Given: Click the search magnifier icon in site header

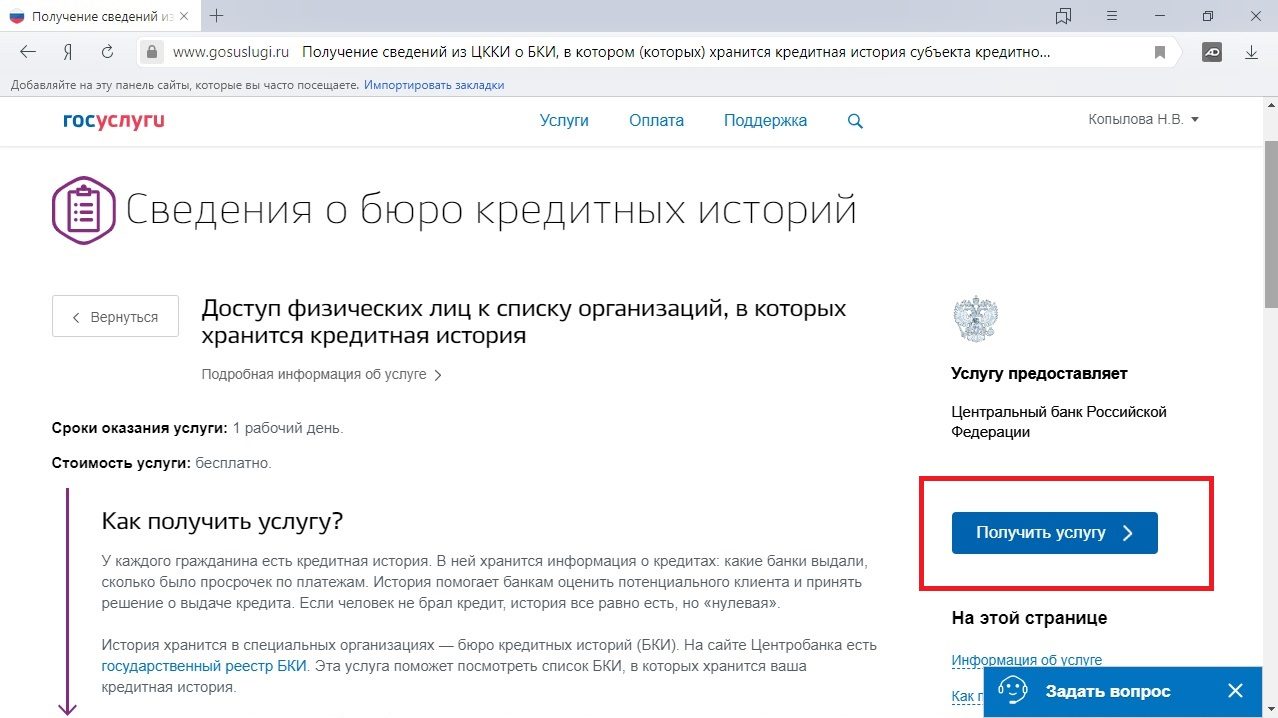Looking at the screenshot, I should (855, 121).
